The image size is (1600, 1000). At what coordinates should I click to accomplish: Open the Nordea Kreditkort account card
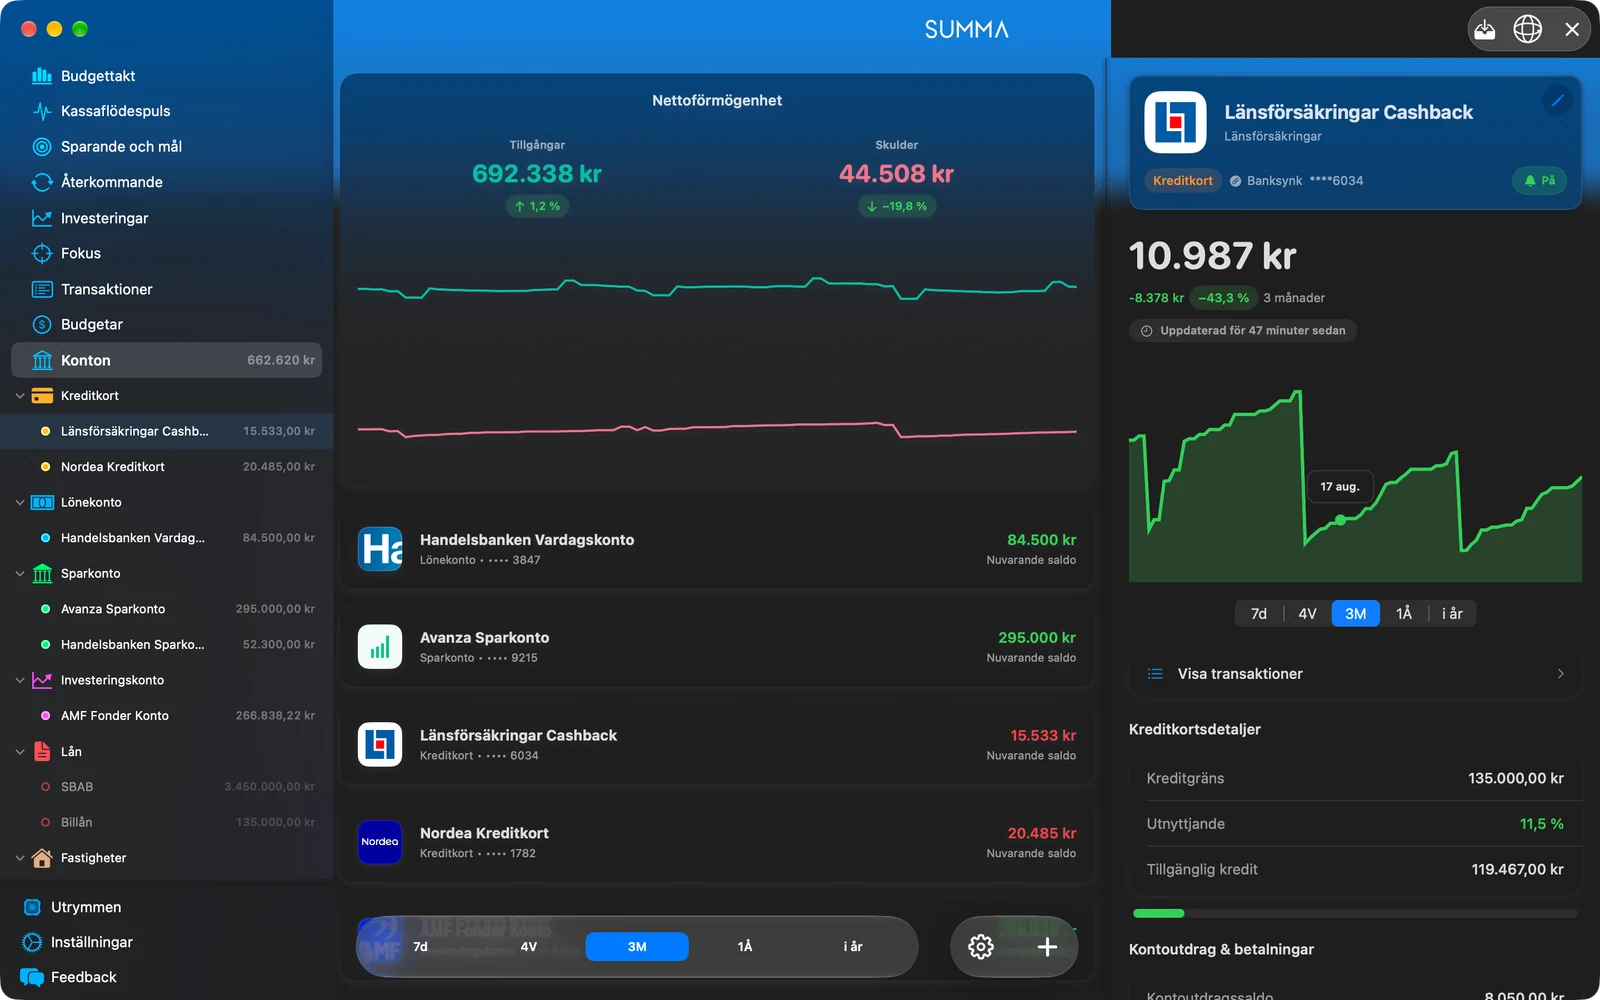pyautogui.click(x=717, y=842)
